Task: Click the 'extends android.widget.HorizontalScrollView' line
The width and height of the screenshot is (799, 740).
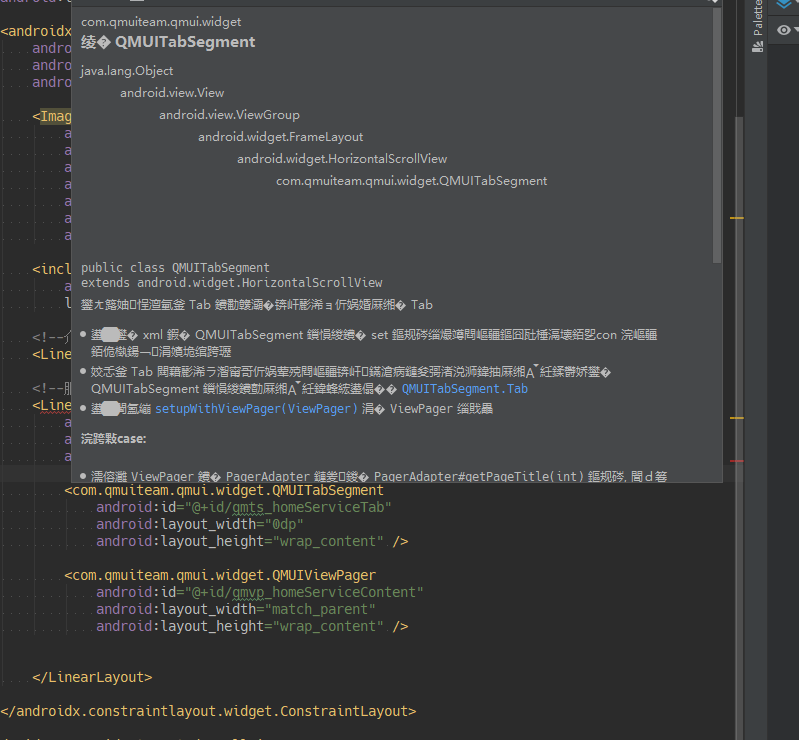Action: tap(232, 282)
